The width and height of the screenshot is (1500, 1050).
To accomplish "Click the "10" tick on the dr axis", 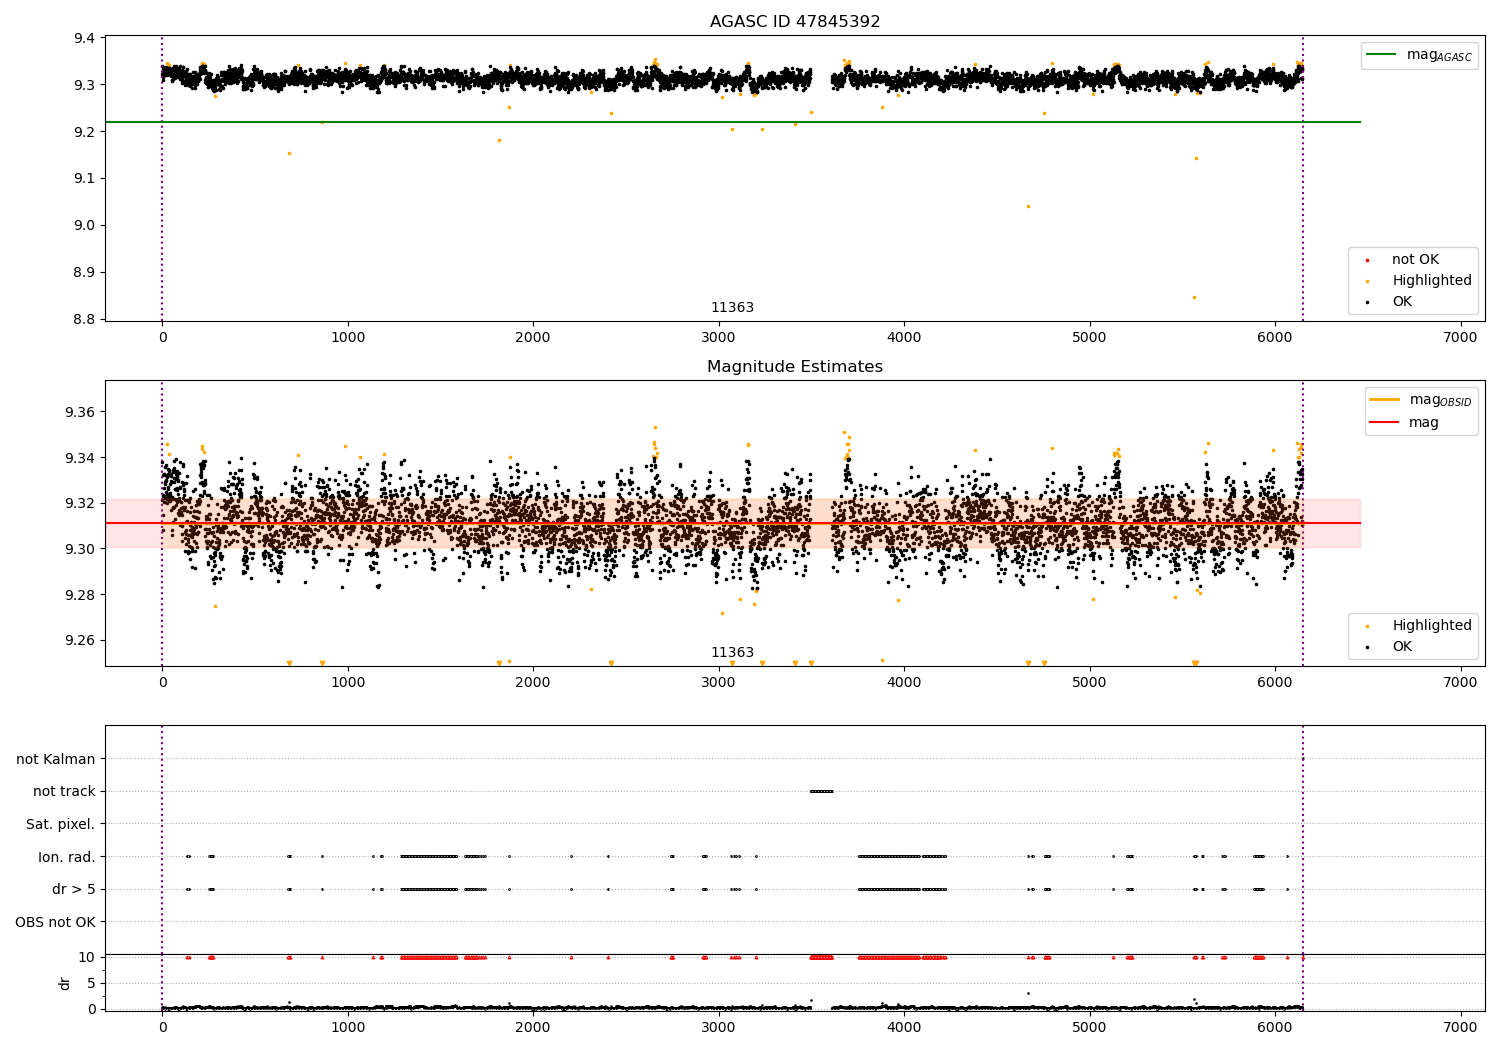I will pos(87,958).
